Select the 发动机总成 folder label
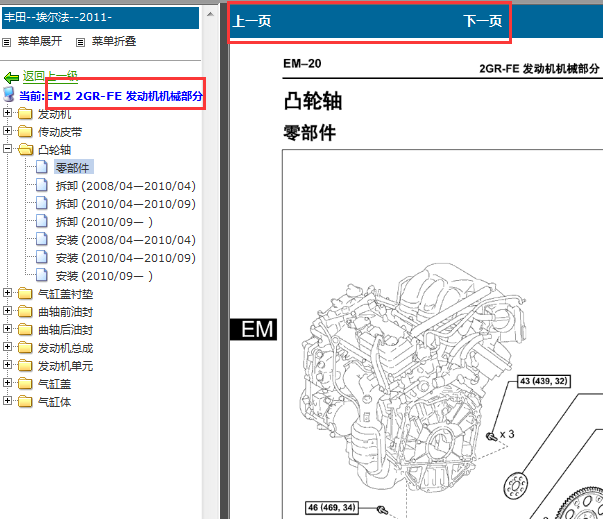 65,348
